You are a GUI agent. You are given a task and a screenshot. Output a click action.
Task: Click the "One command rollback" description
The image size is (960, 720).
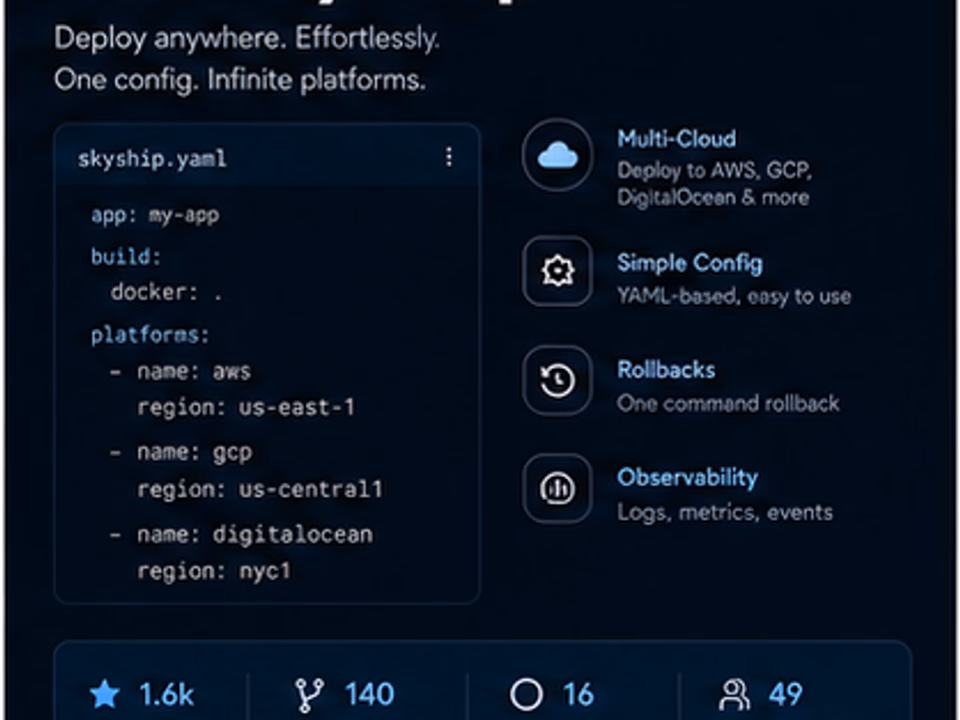(729, 403)
